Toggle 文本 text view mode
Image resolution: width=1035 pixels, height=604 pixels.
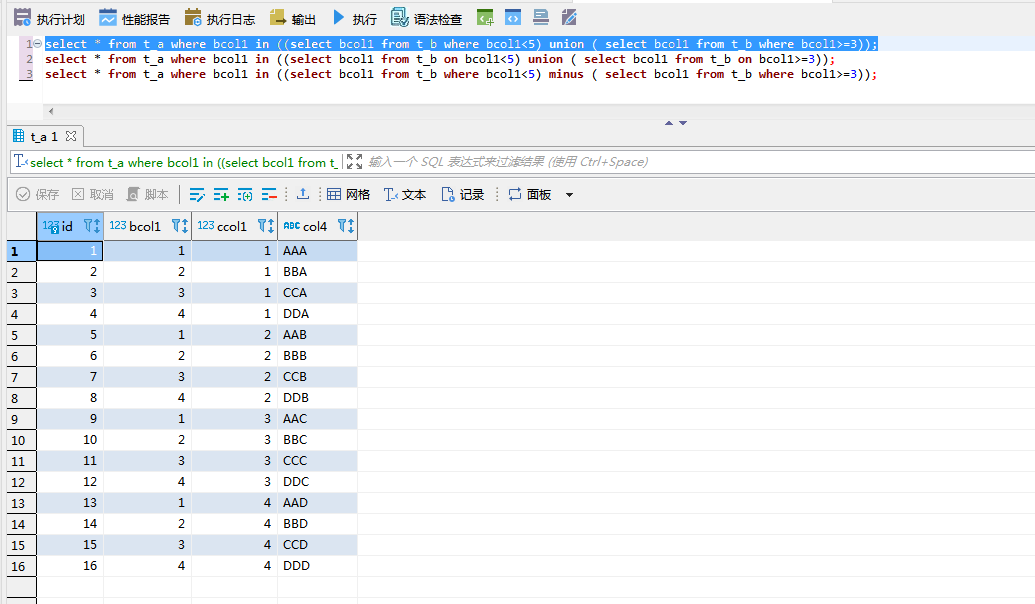[x=405, y=194]
